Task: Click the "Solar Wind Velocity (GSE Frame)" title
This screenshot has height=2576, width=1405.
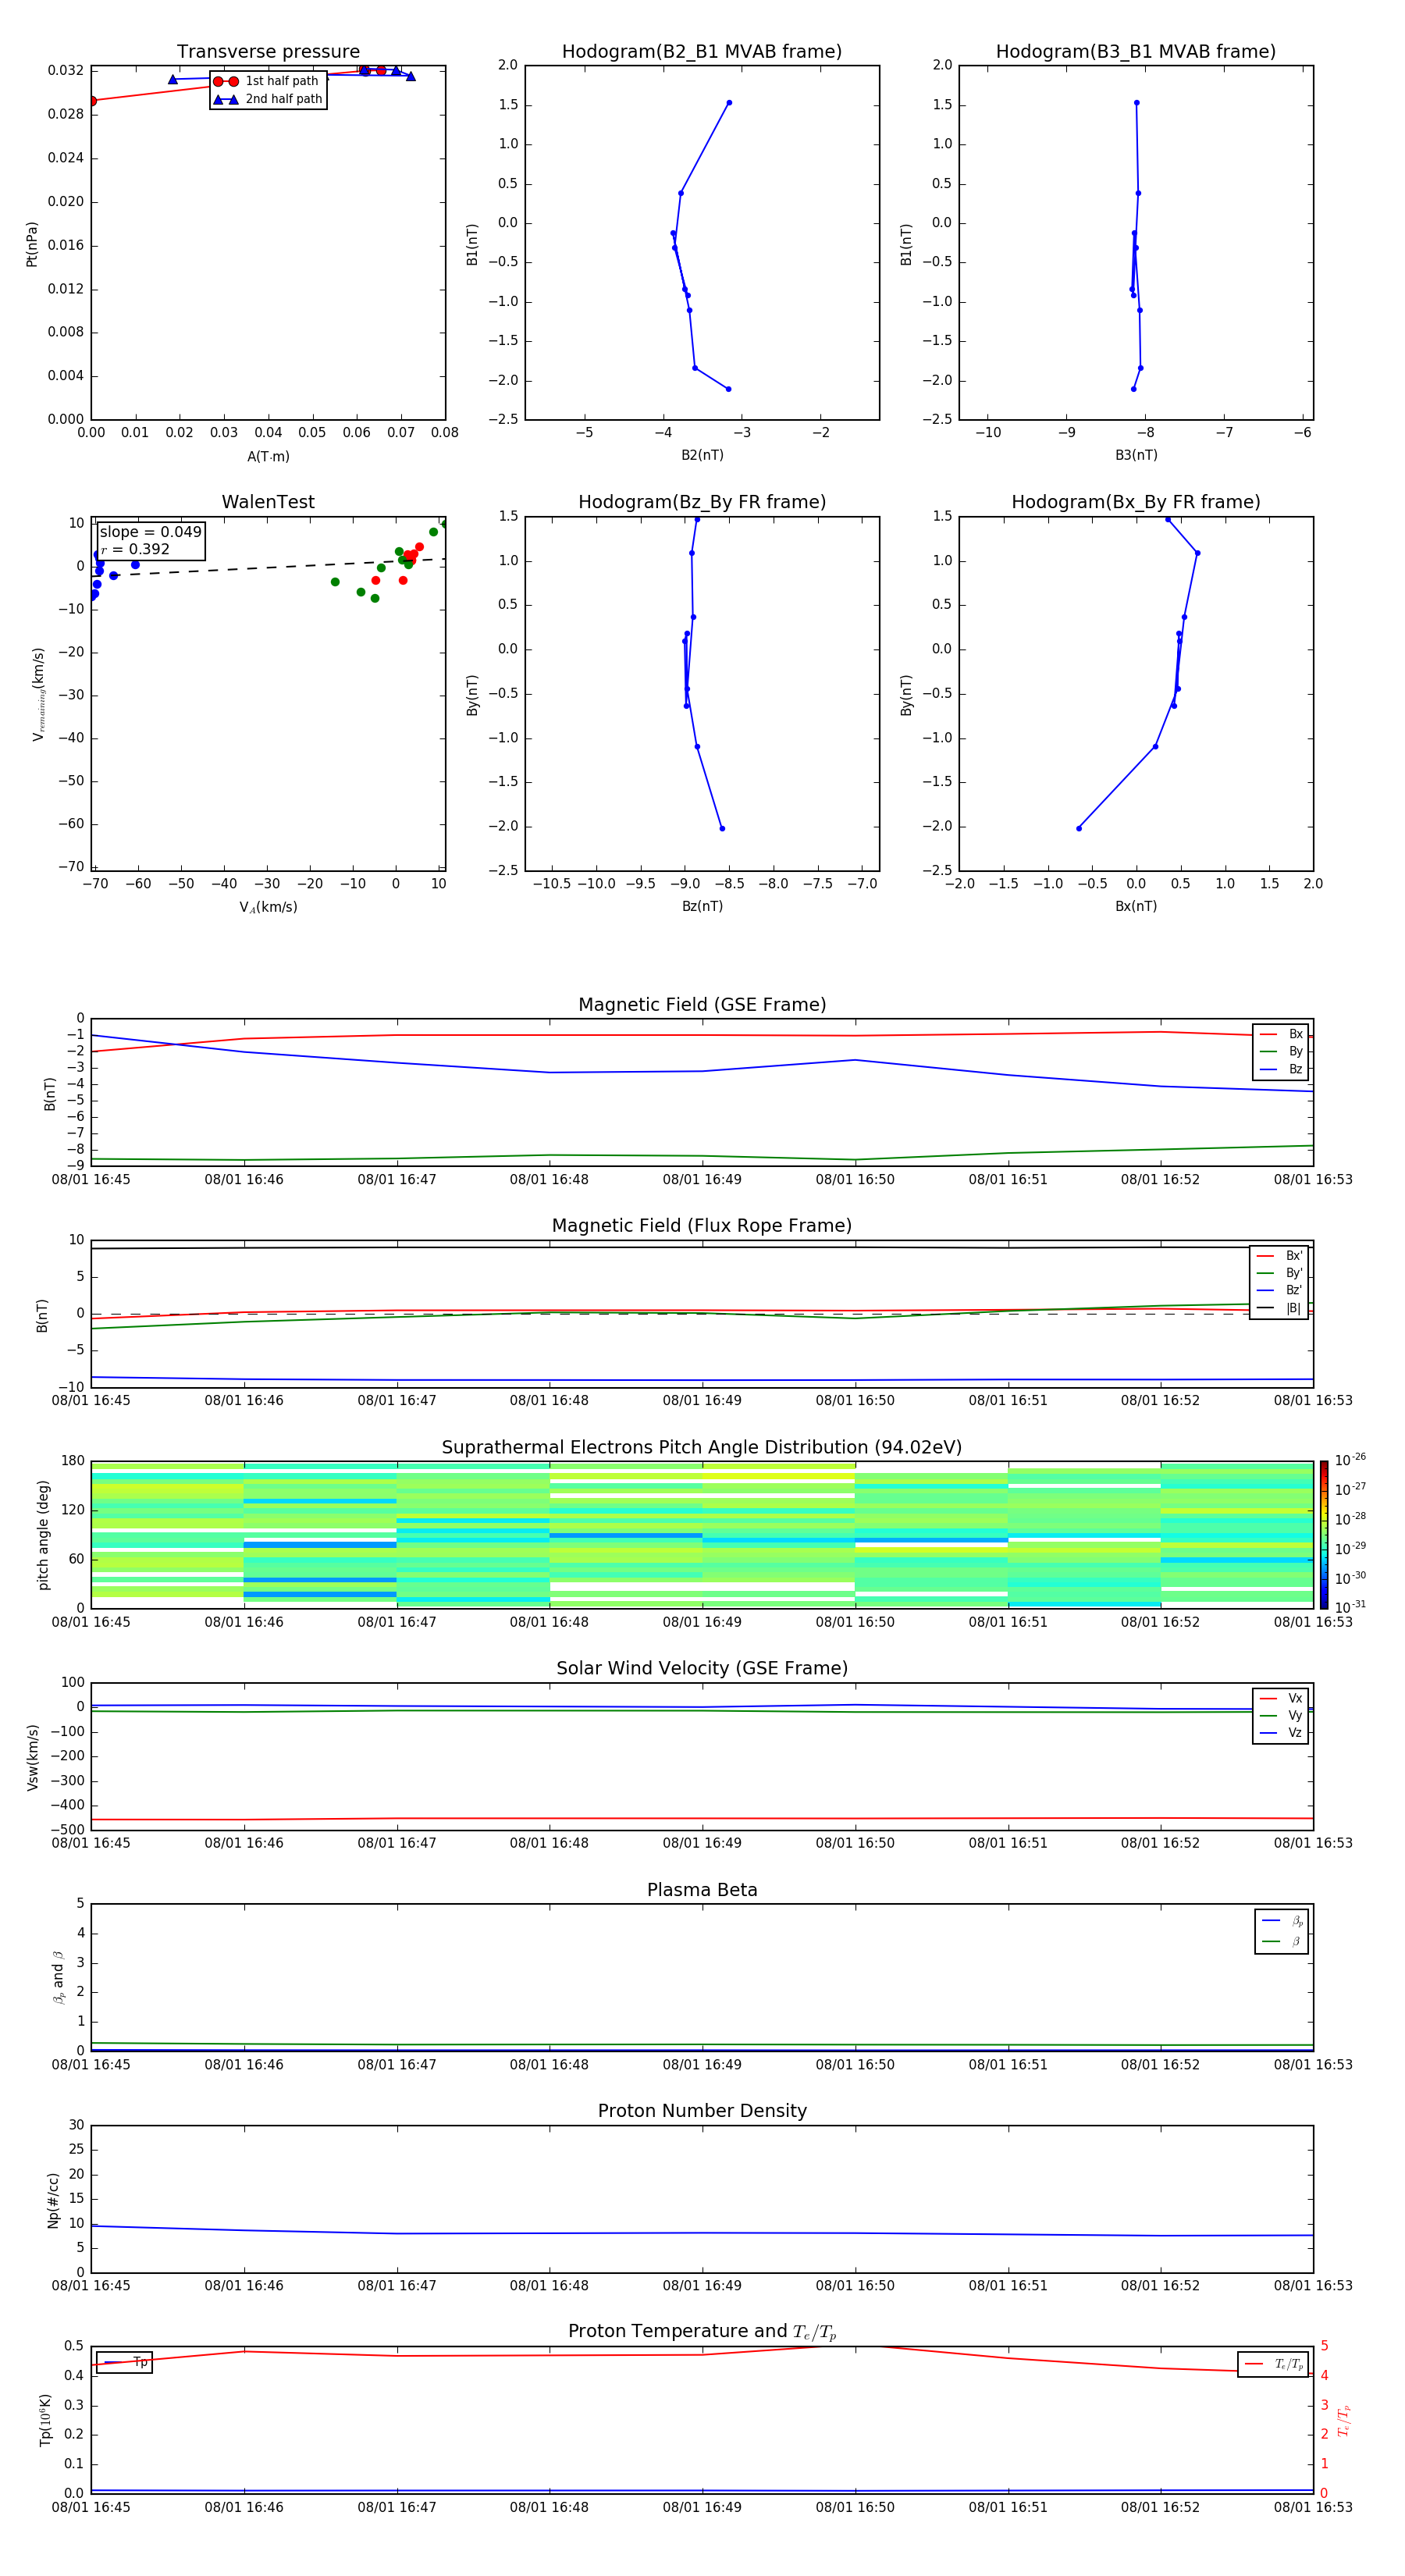Action: (702, 1669)
